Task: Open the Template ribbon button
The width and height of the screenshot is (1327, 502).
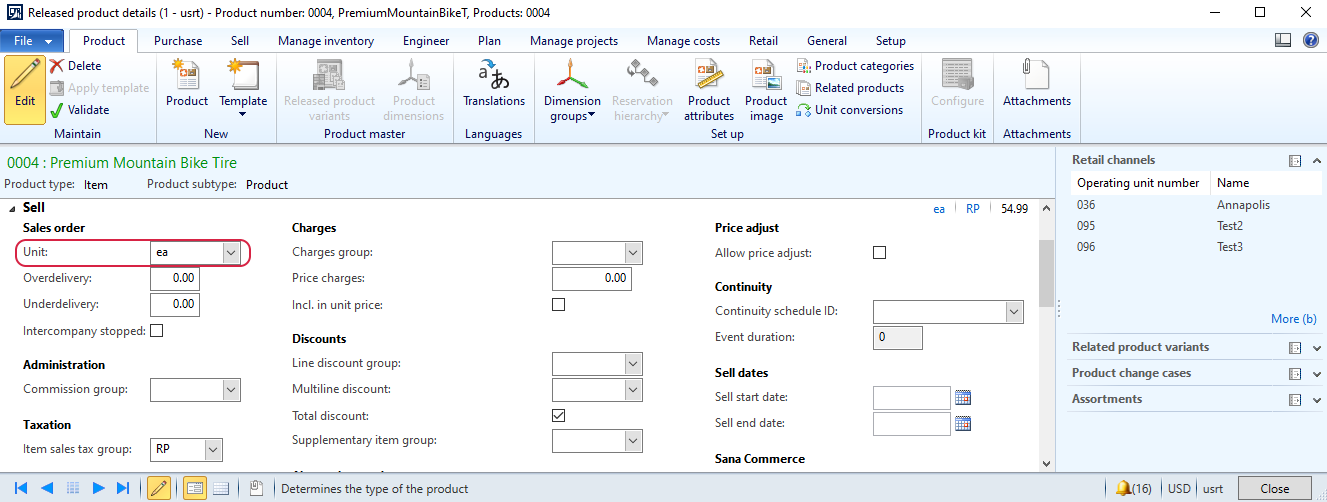Action: pos(244,88)
